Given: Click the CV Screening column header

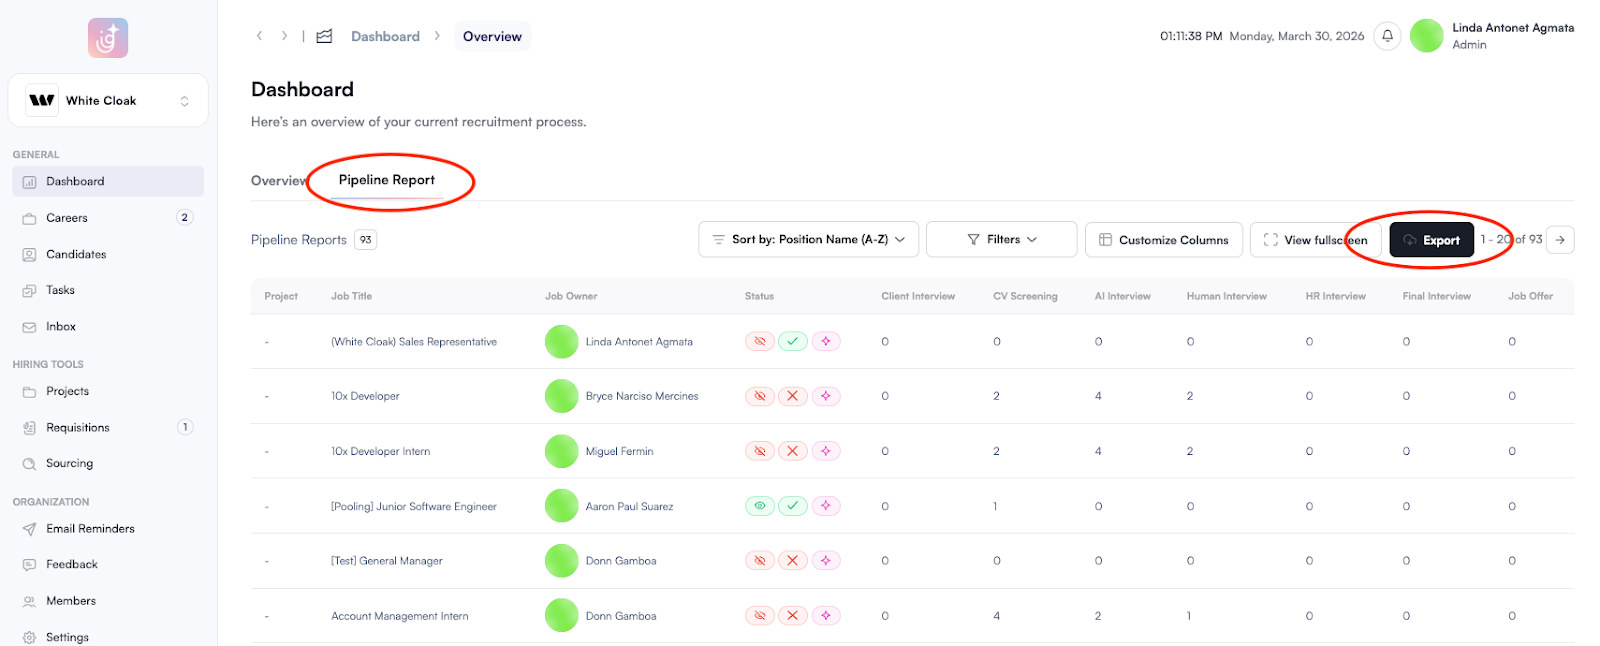Looking at the screenshot, I should (x=1025, y=296).
